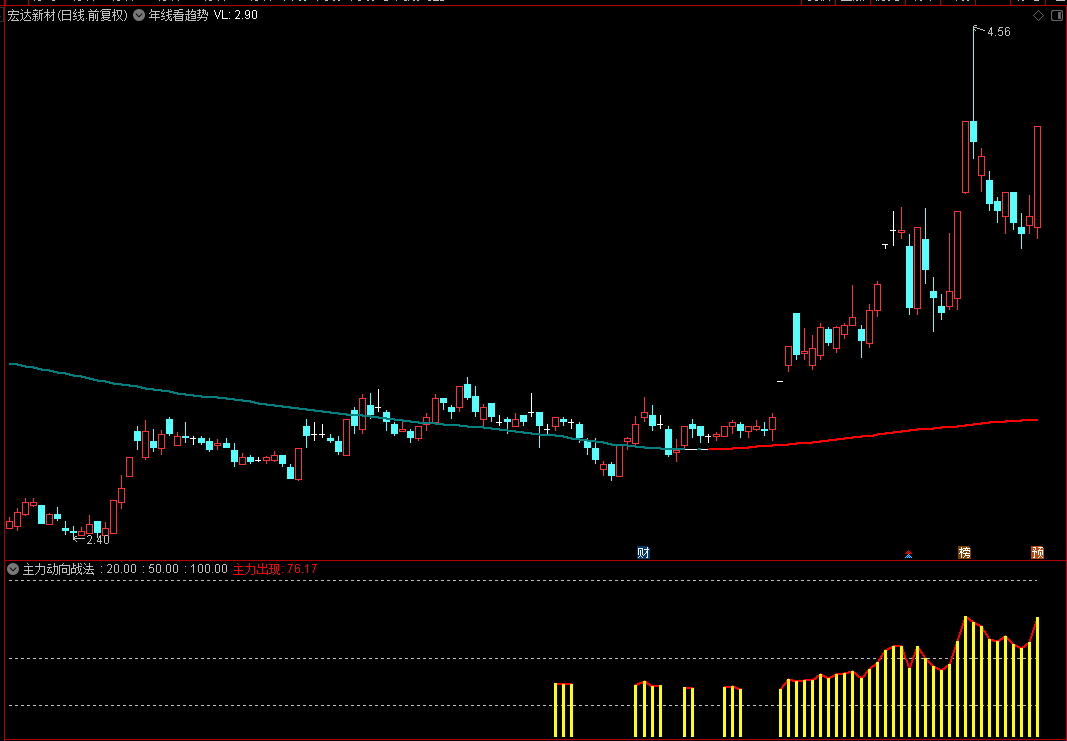This screenshot has width=1067, height=741.
Task: Click the 主力出现: 76.17 readout
Action: 275,569
